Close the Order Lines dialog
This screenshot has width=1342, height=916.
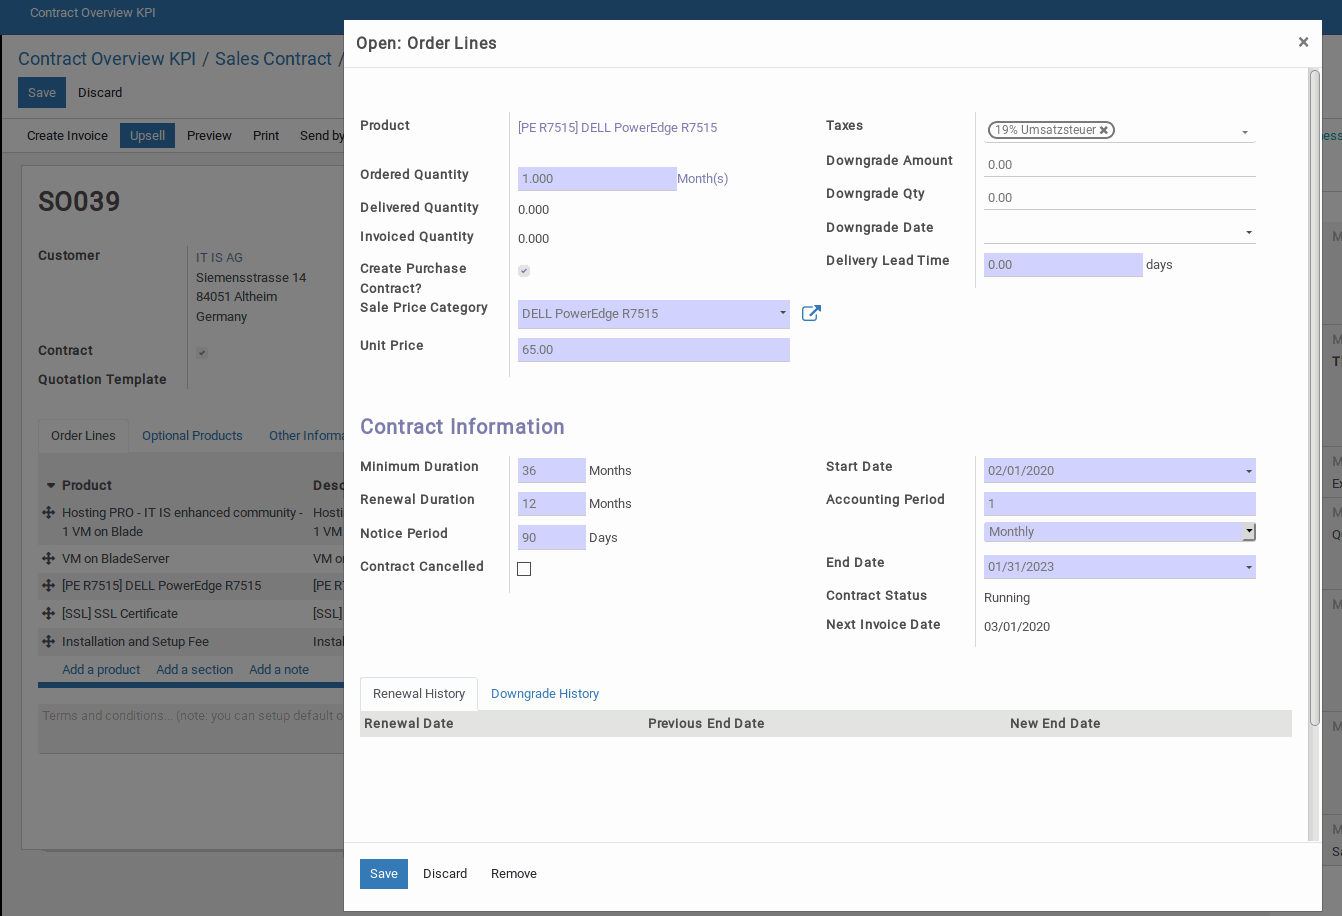[x=1303, y=42]
